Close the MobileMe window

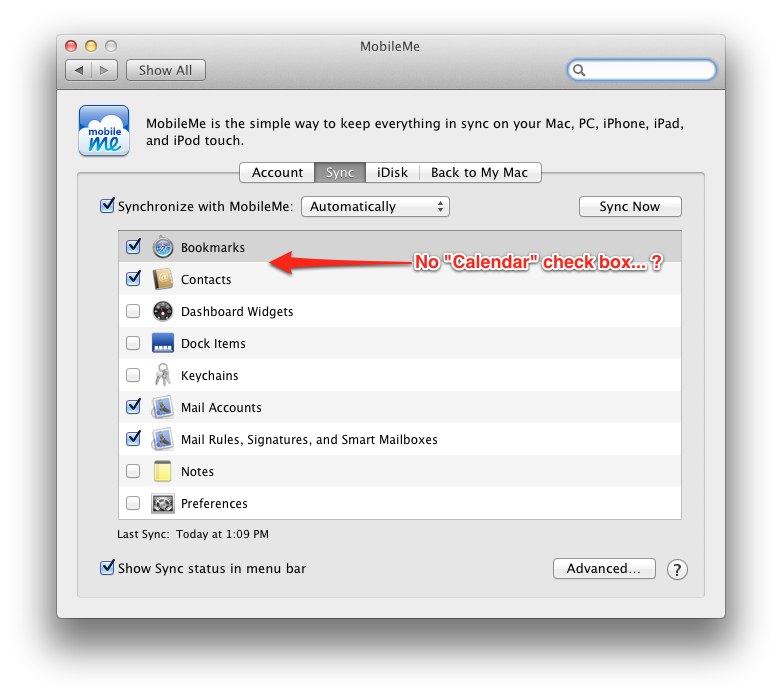click(x=71, y=46)
